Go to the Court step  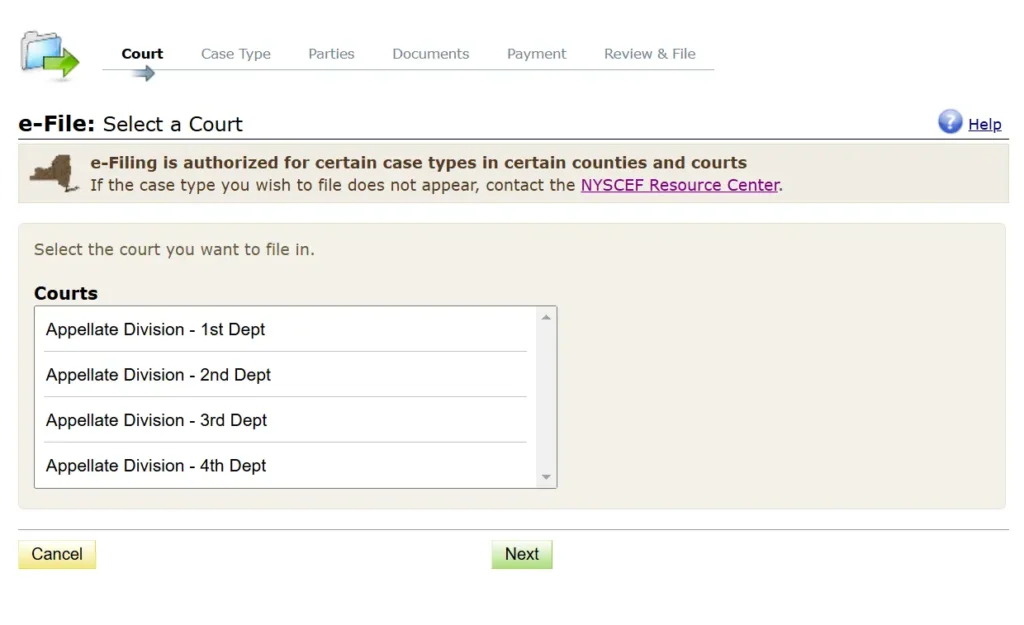pos(142,54)
